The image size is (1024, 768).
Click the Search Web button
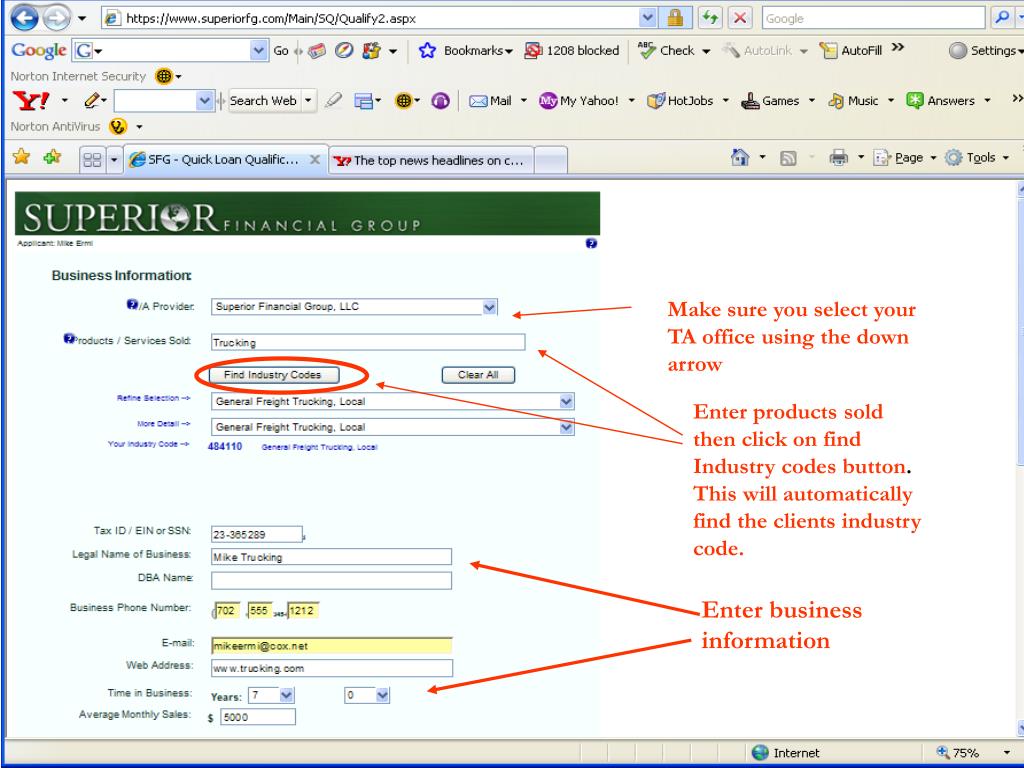(x=263, y=101)
